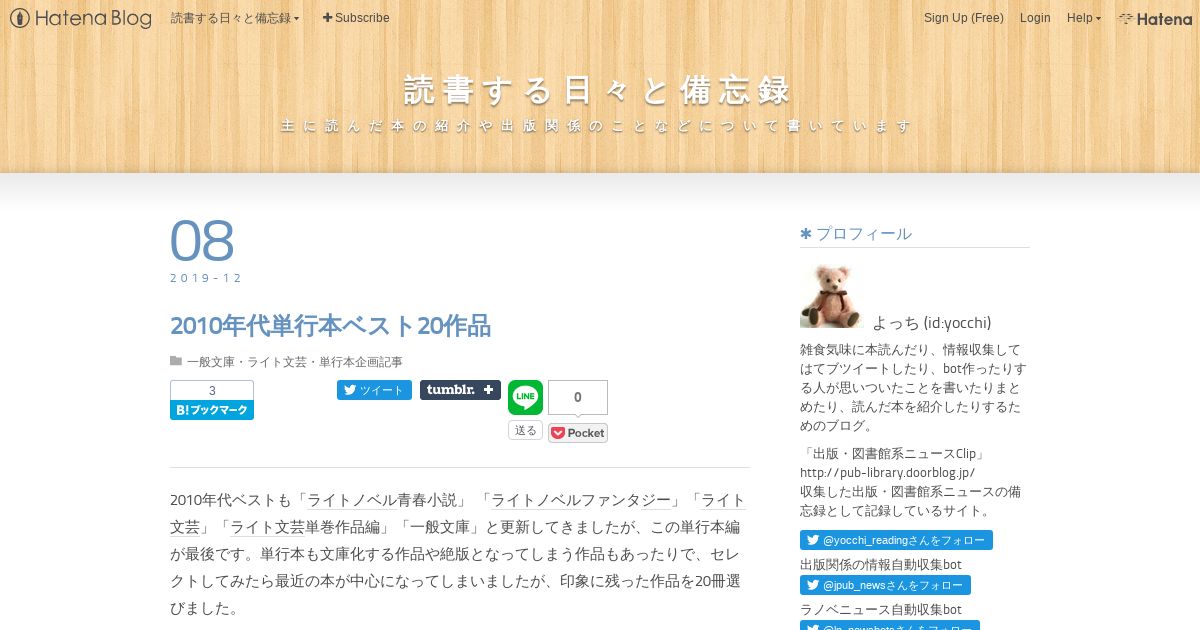Viewport: 1200px width, 630px height.
Task: View the Pocket count of 0
Action: click(578, 397)
